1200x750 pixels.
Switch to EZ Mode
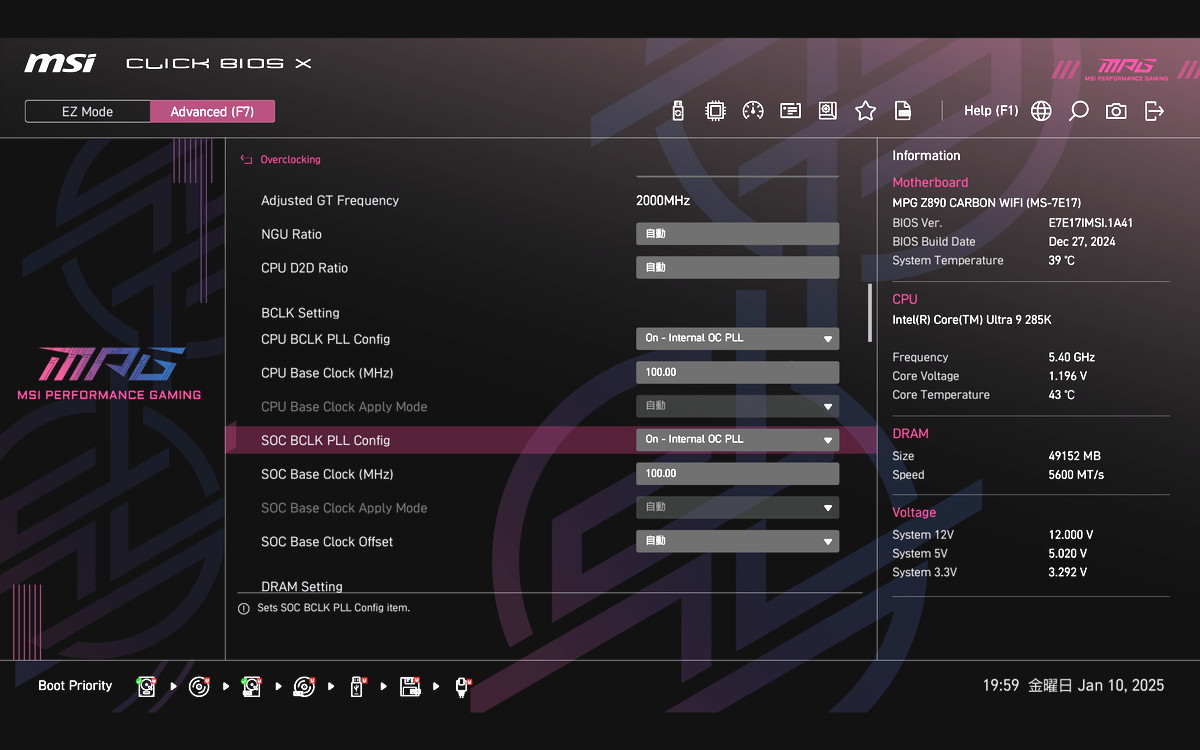tap(88, 112)
